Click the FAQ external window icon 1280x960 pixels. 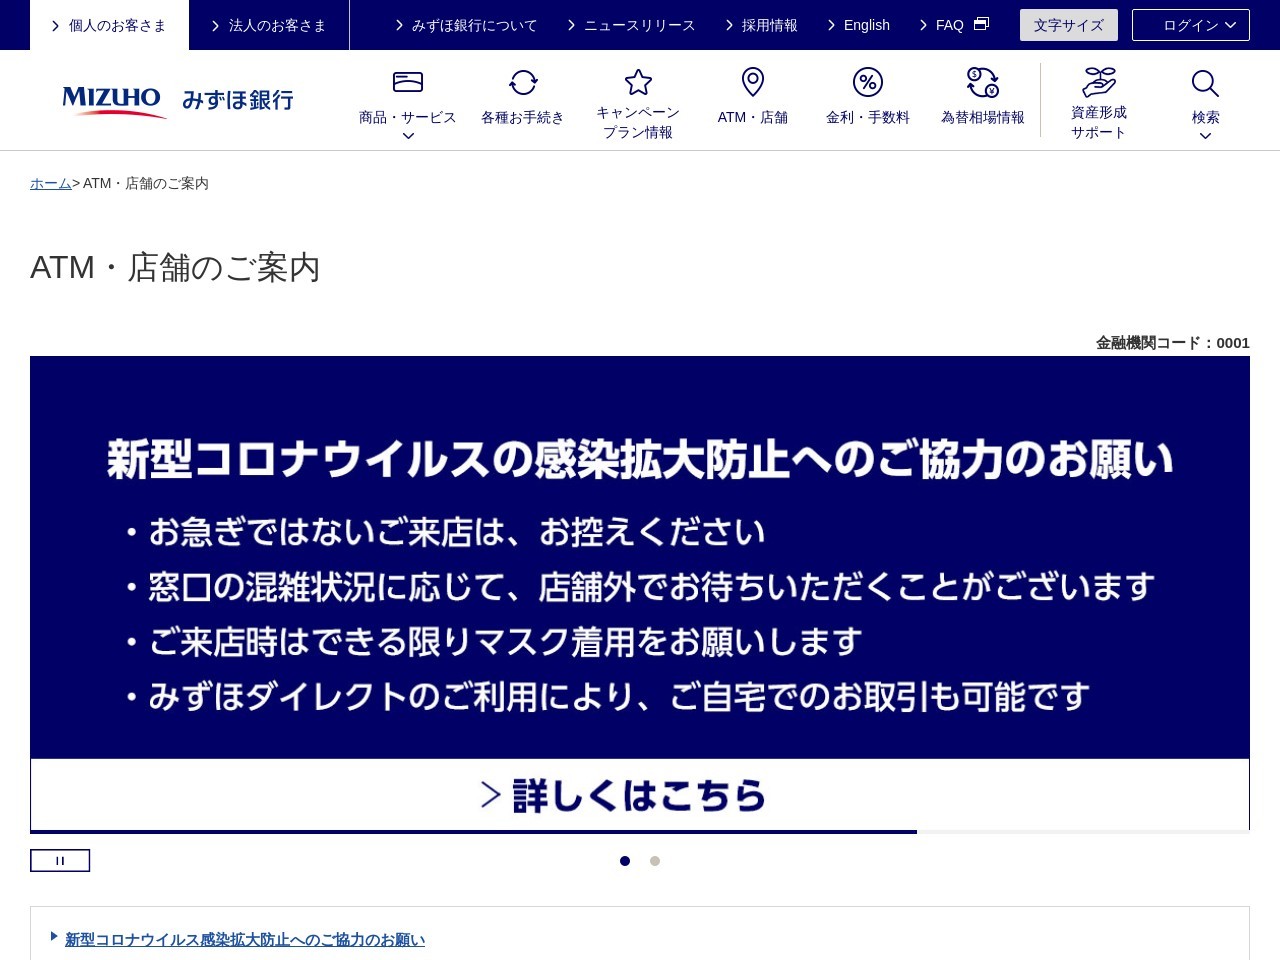981,24
